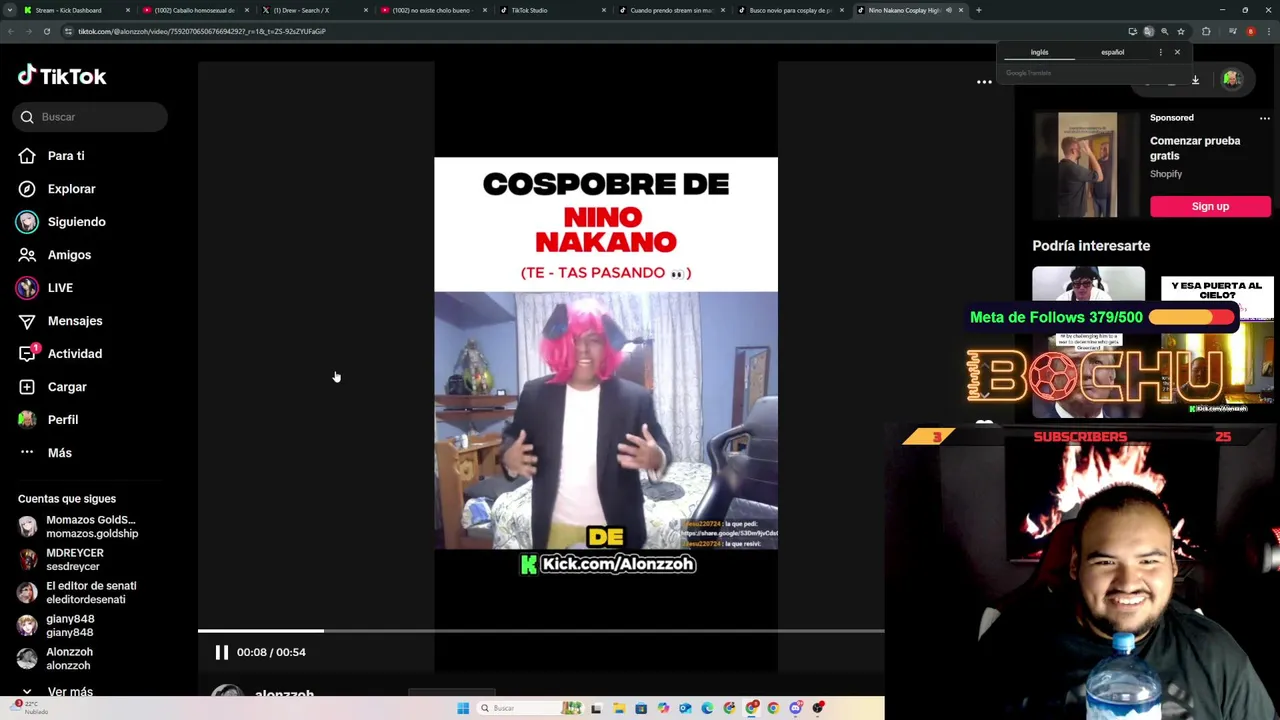Click the Sign up button on Shopify ad
This screenshot has height=720, width=1280.
pyautogui.click(x=1210, y=206)
